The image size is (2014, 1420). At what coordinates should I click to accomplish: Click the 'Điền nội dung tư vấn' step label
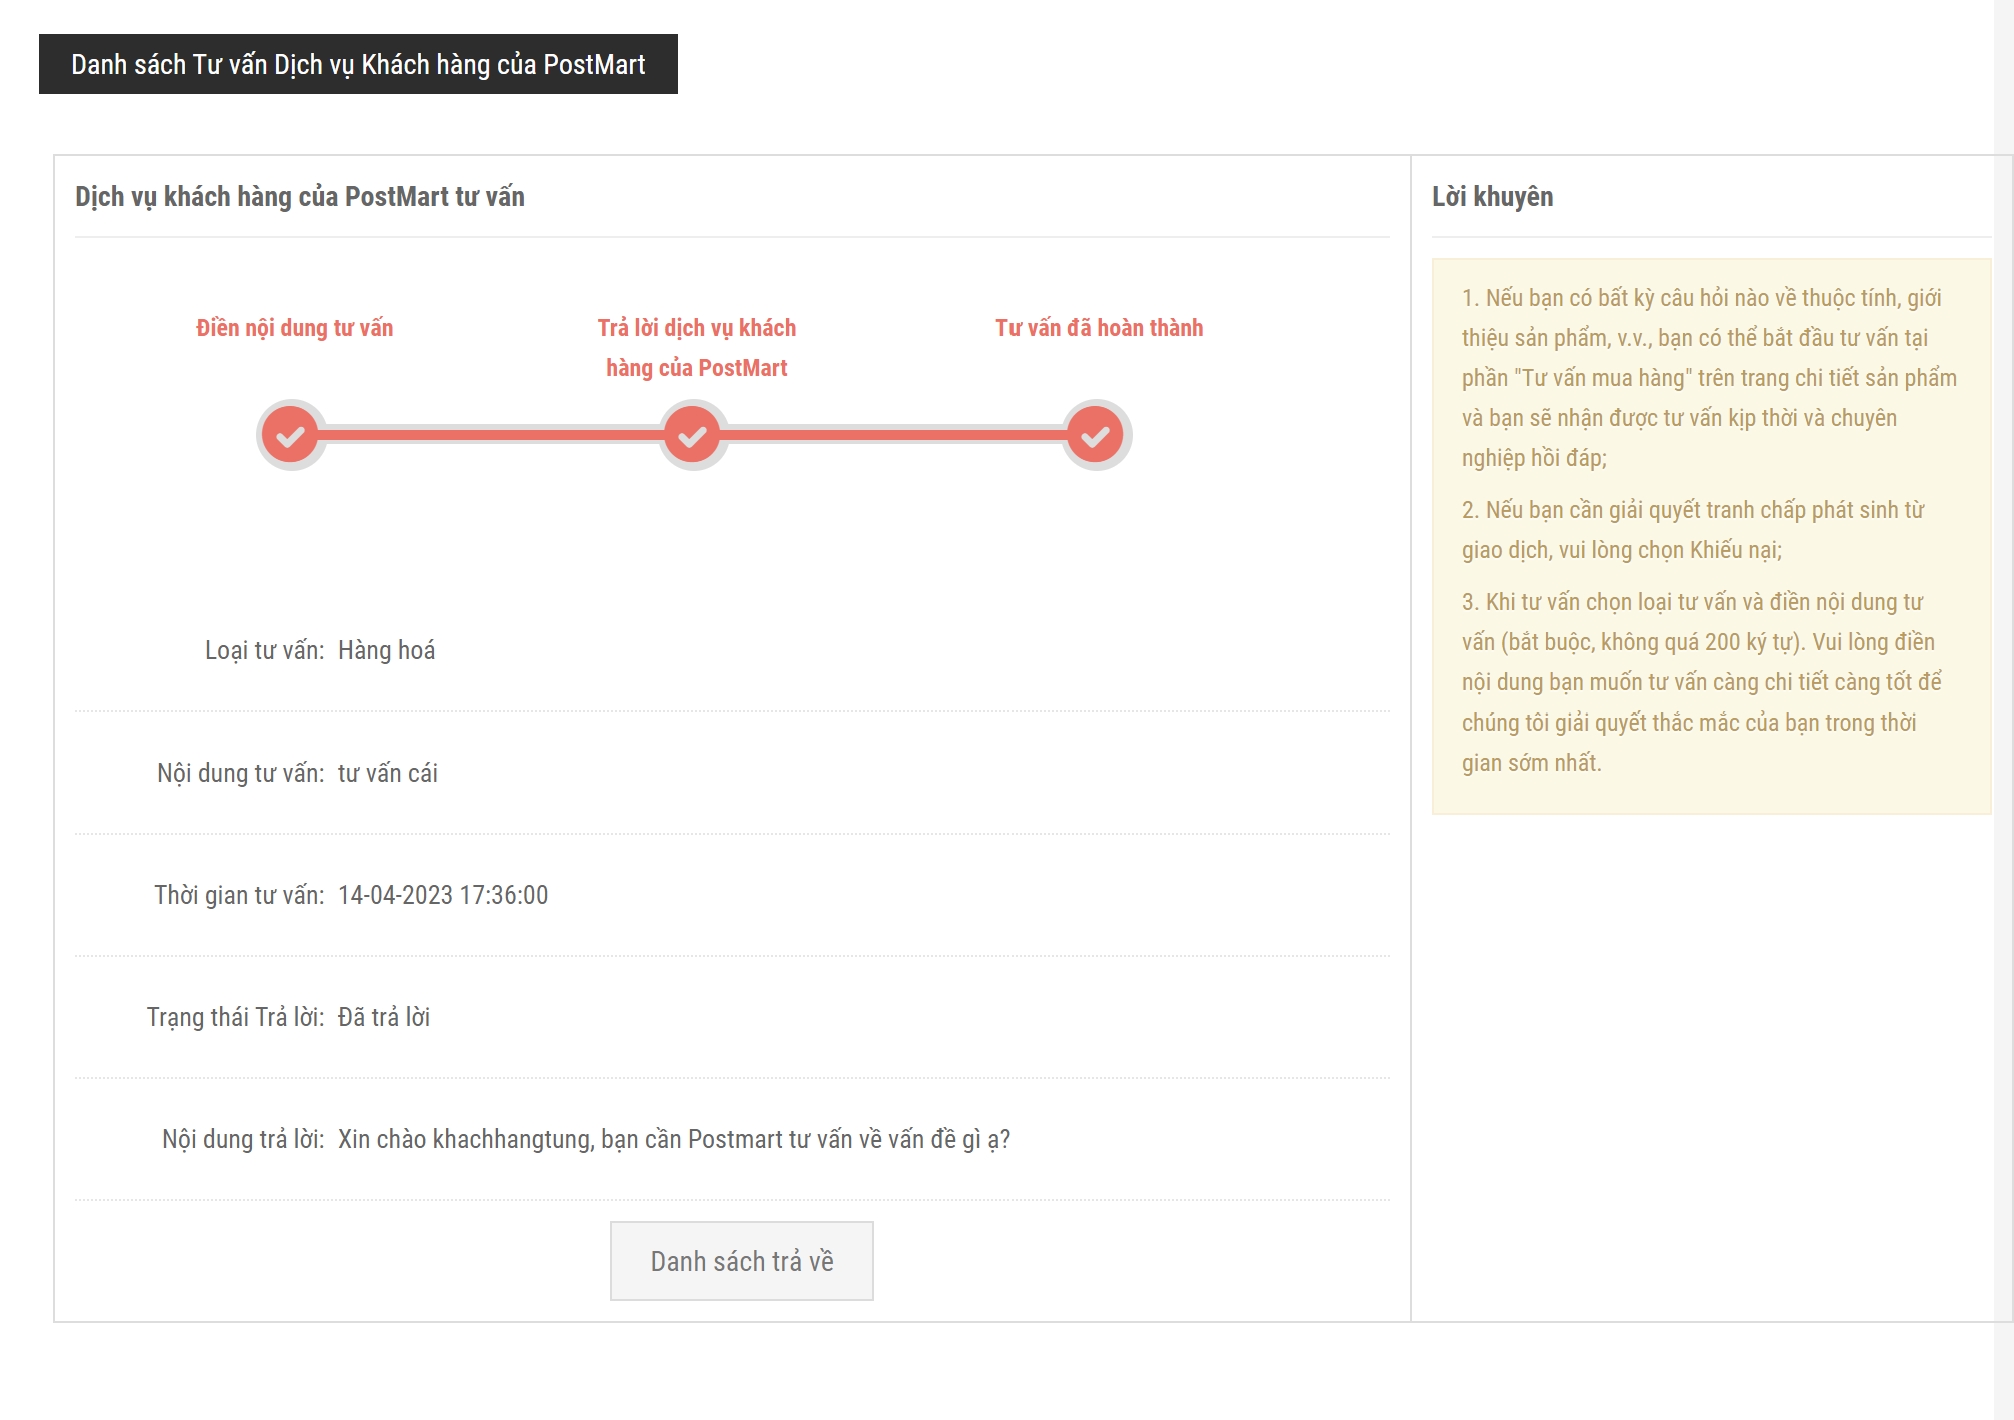[x=294, y=328]
